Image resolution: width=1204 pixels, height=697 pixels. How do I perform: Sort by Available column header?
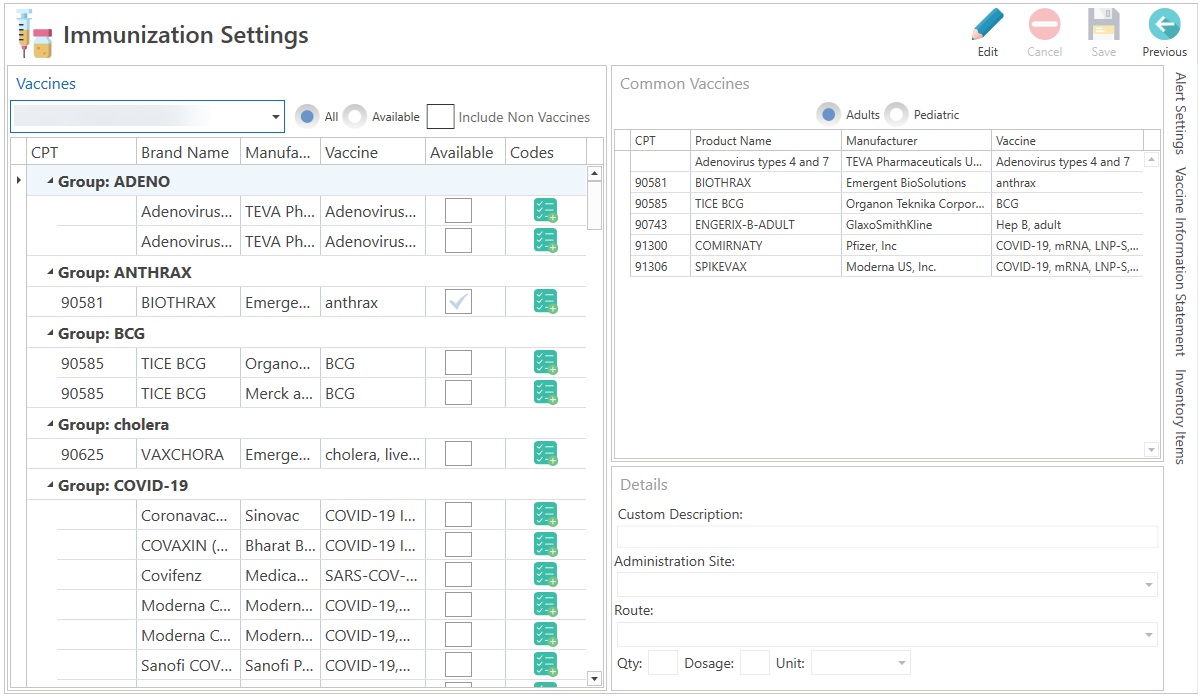465,152
